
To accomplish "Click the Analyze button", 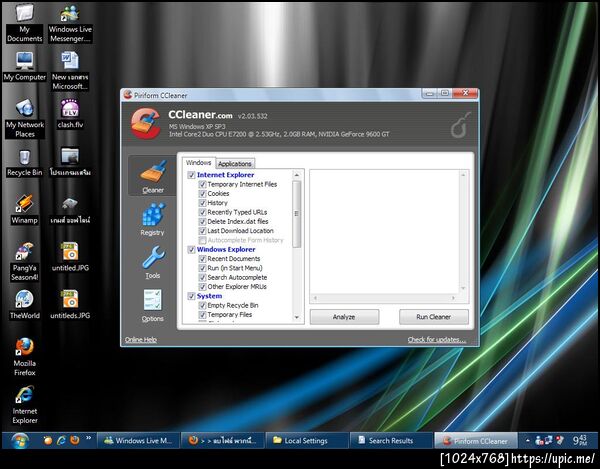I will point(344,317).
